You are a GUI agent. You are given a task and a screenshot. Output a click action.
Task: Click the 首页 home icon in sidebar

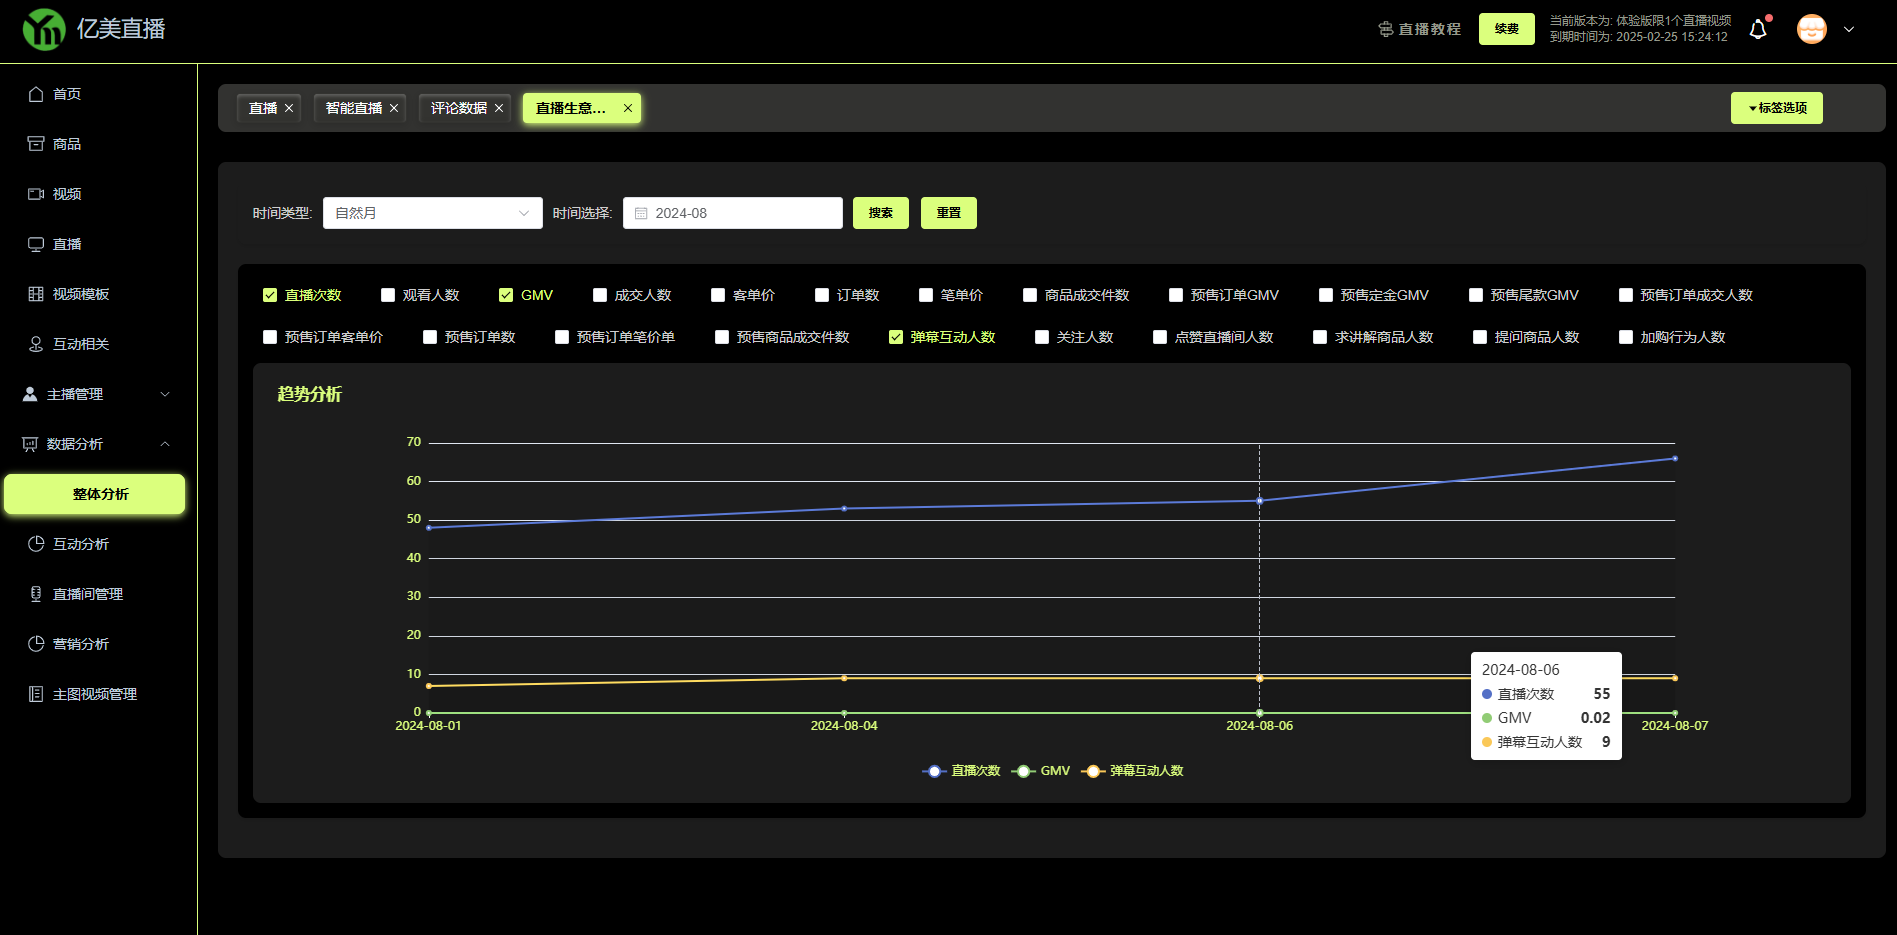(36, 94)
